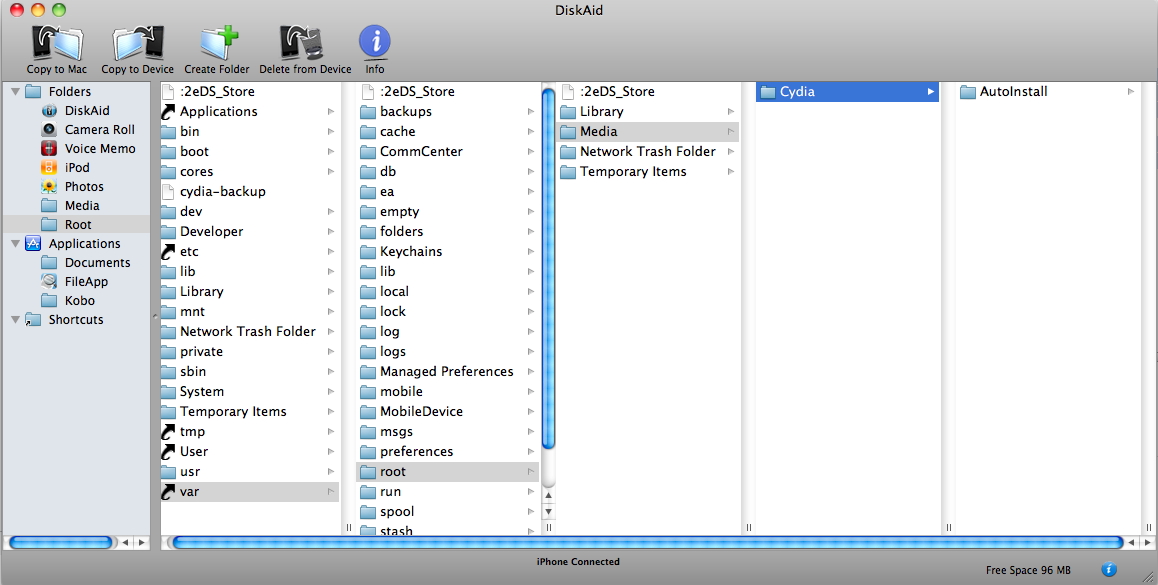This screenshot has height=585, width=1158.
Task: Collapse the Applications sidebar group
Action: [15, 244]
